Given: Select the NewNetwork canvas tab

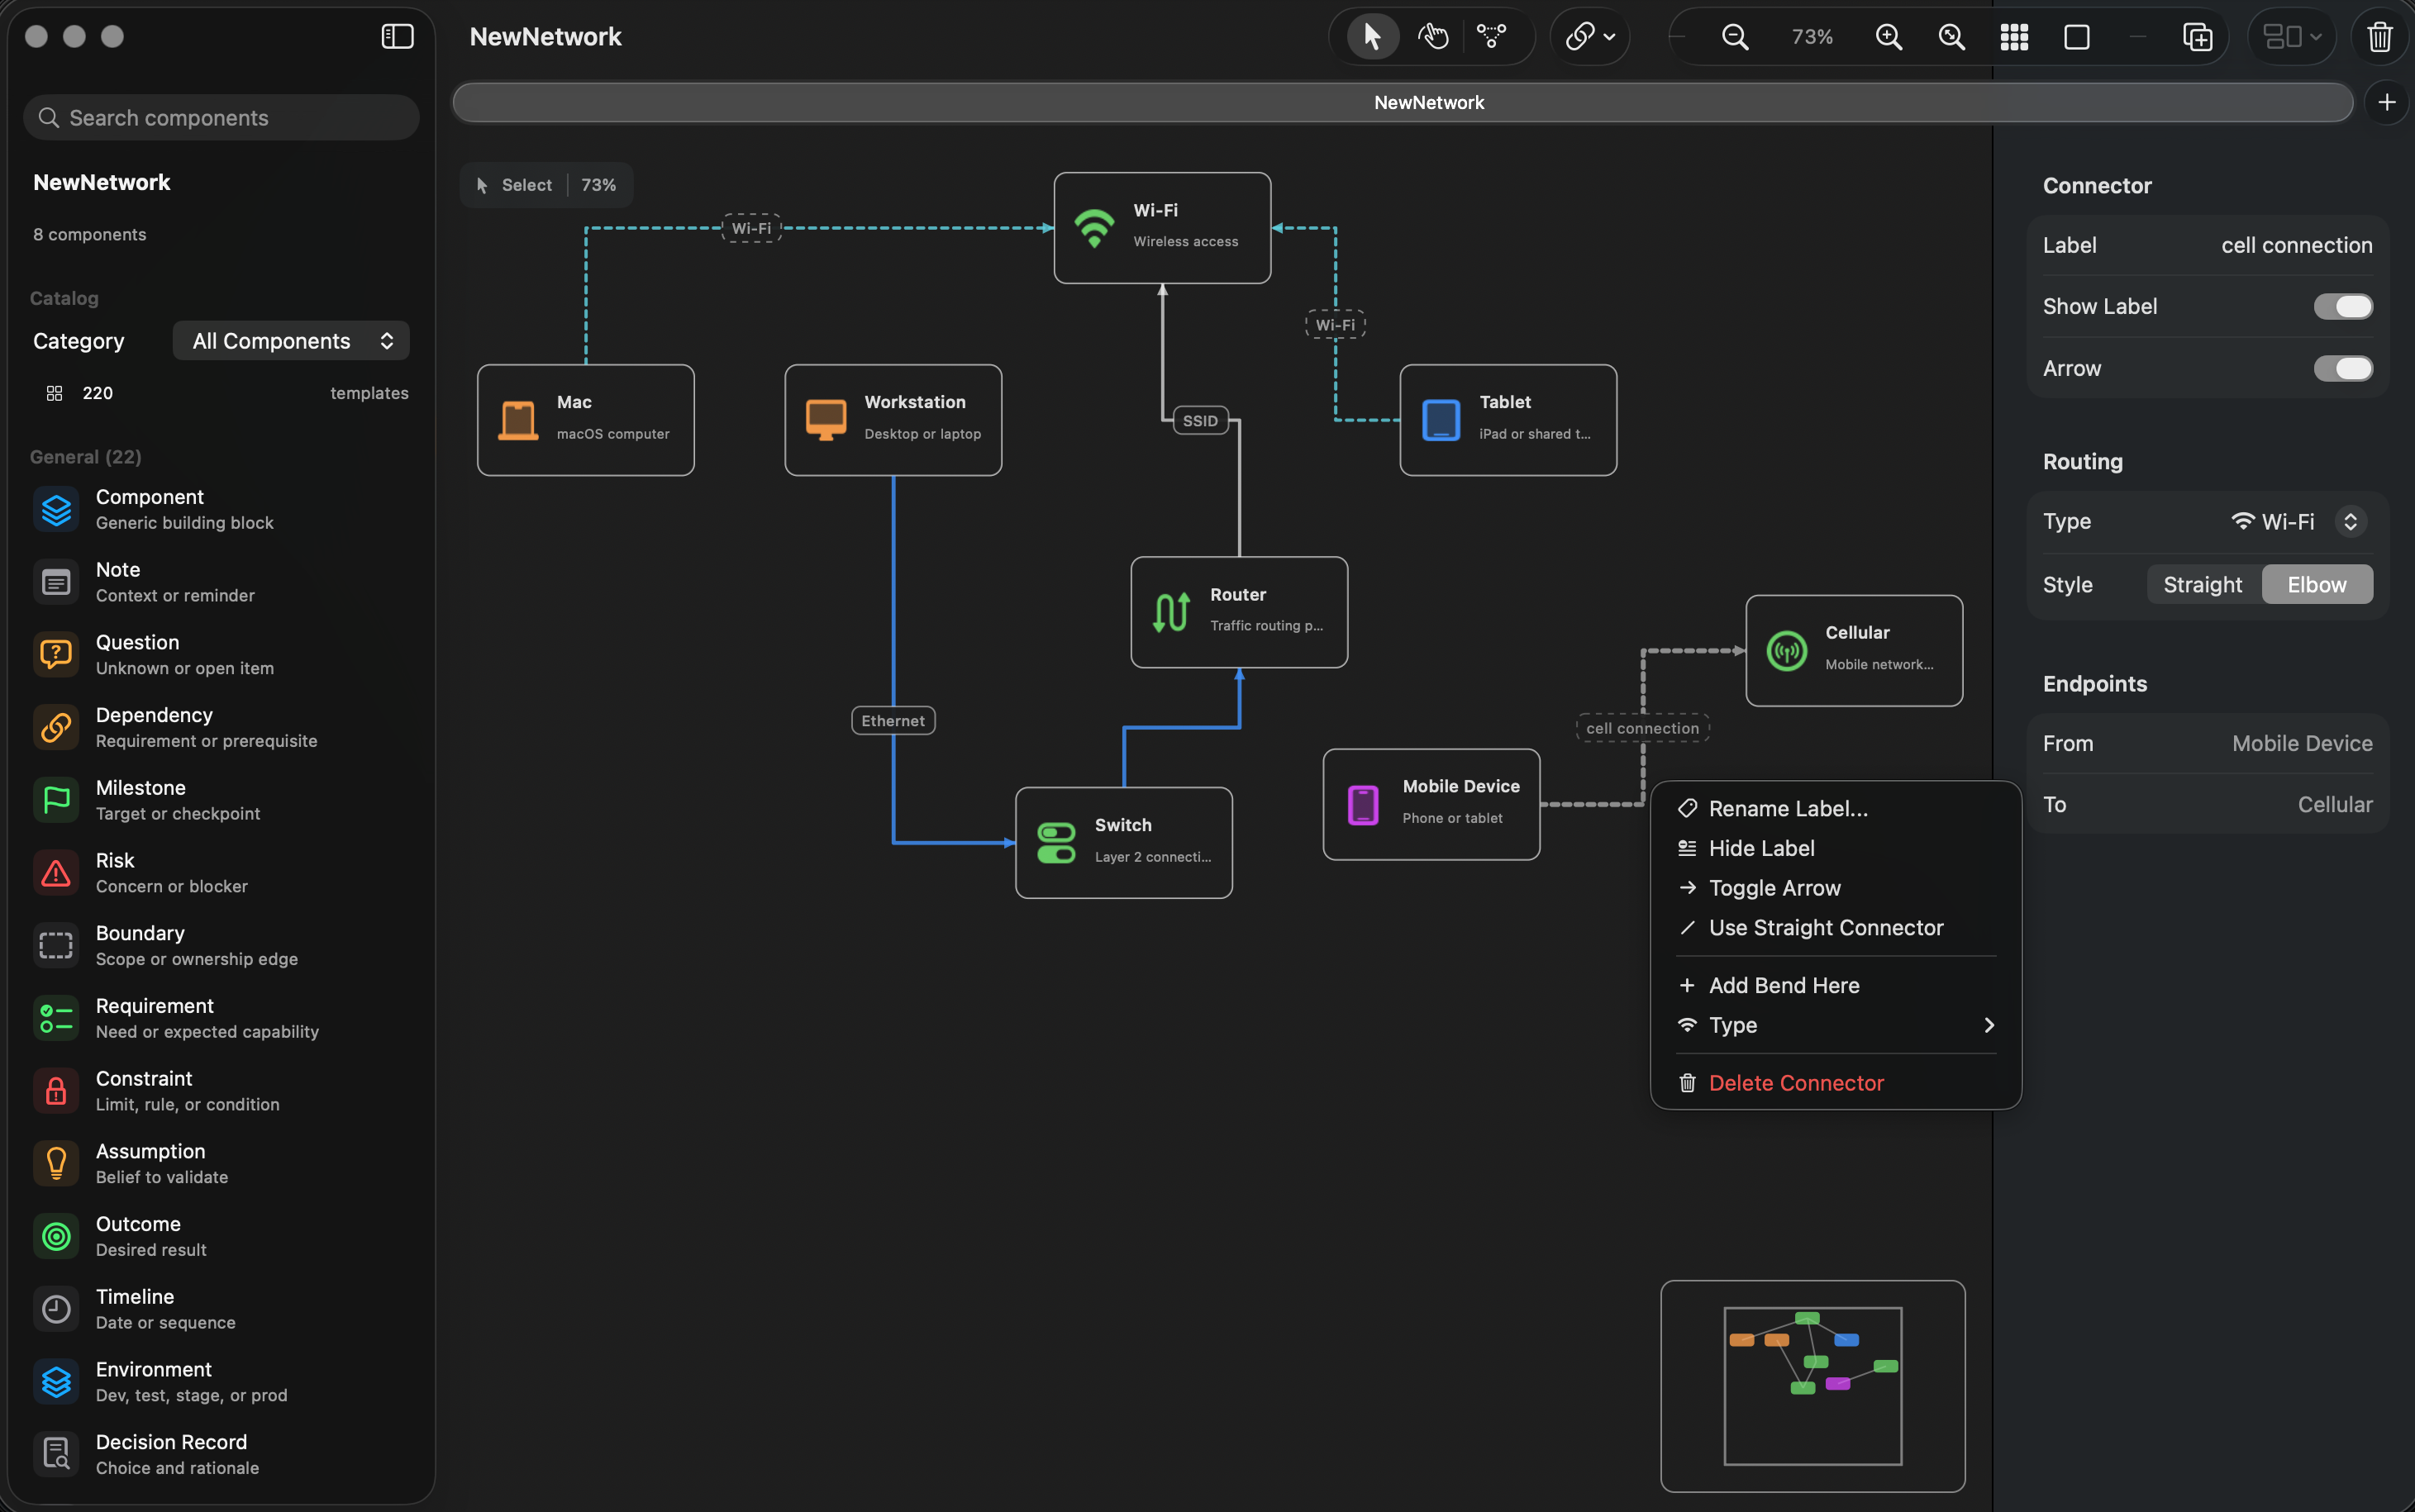Looking at the screenshot, I should tap(1402, 102).
